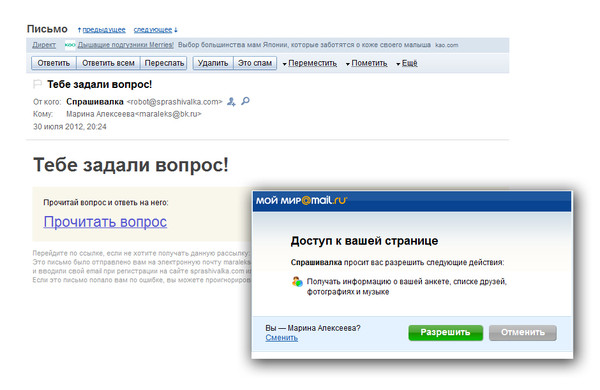Click the friends icon in permission dialog
Screen dimensions: 600x390
297,282
